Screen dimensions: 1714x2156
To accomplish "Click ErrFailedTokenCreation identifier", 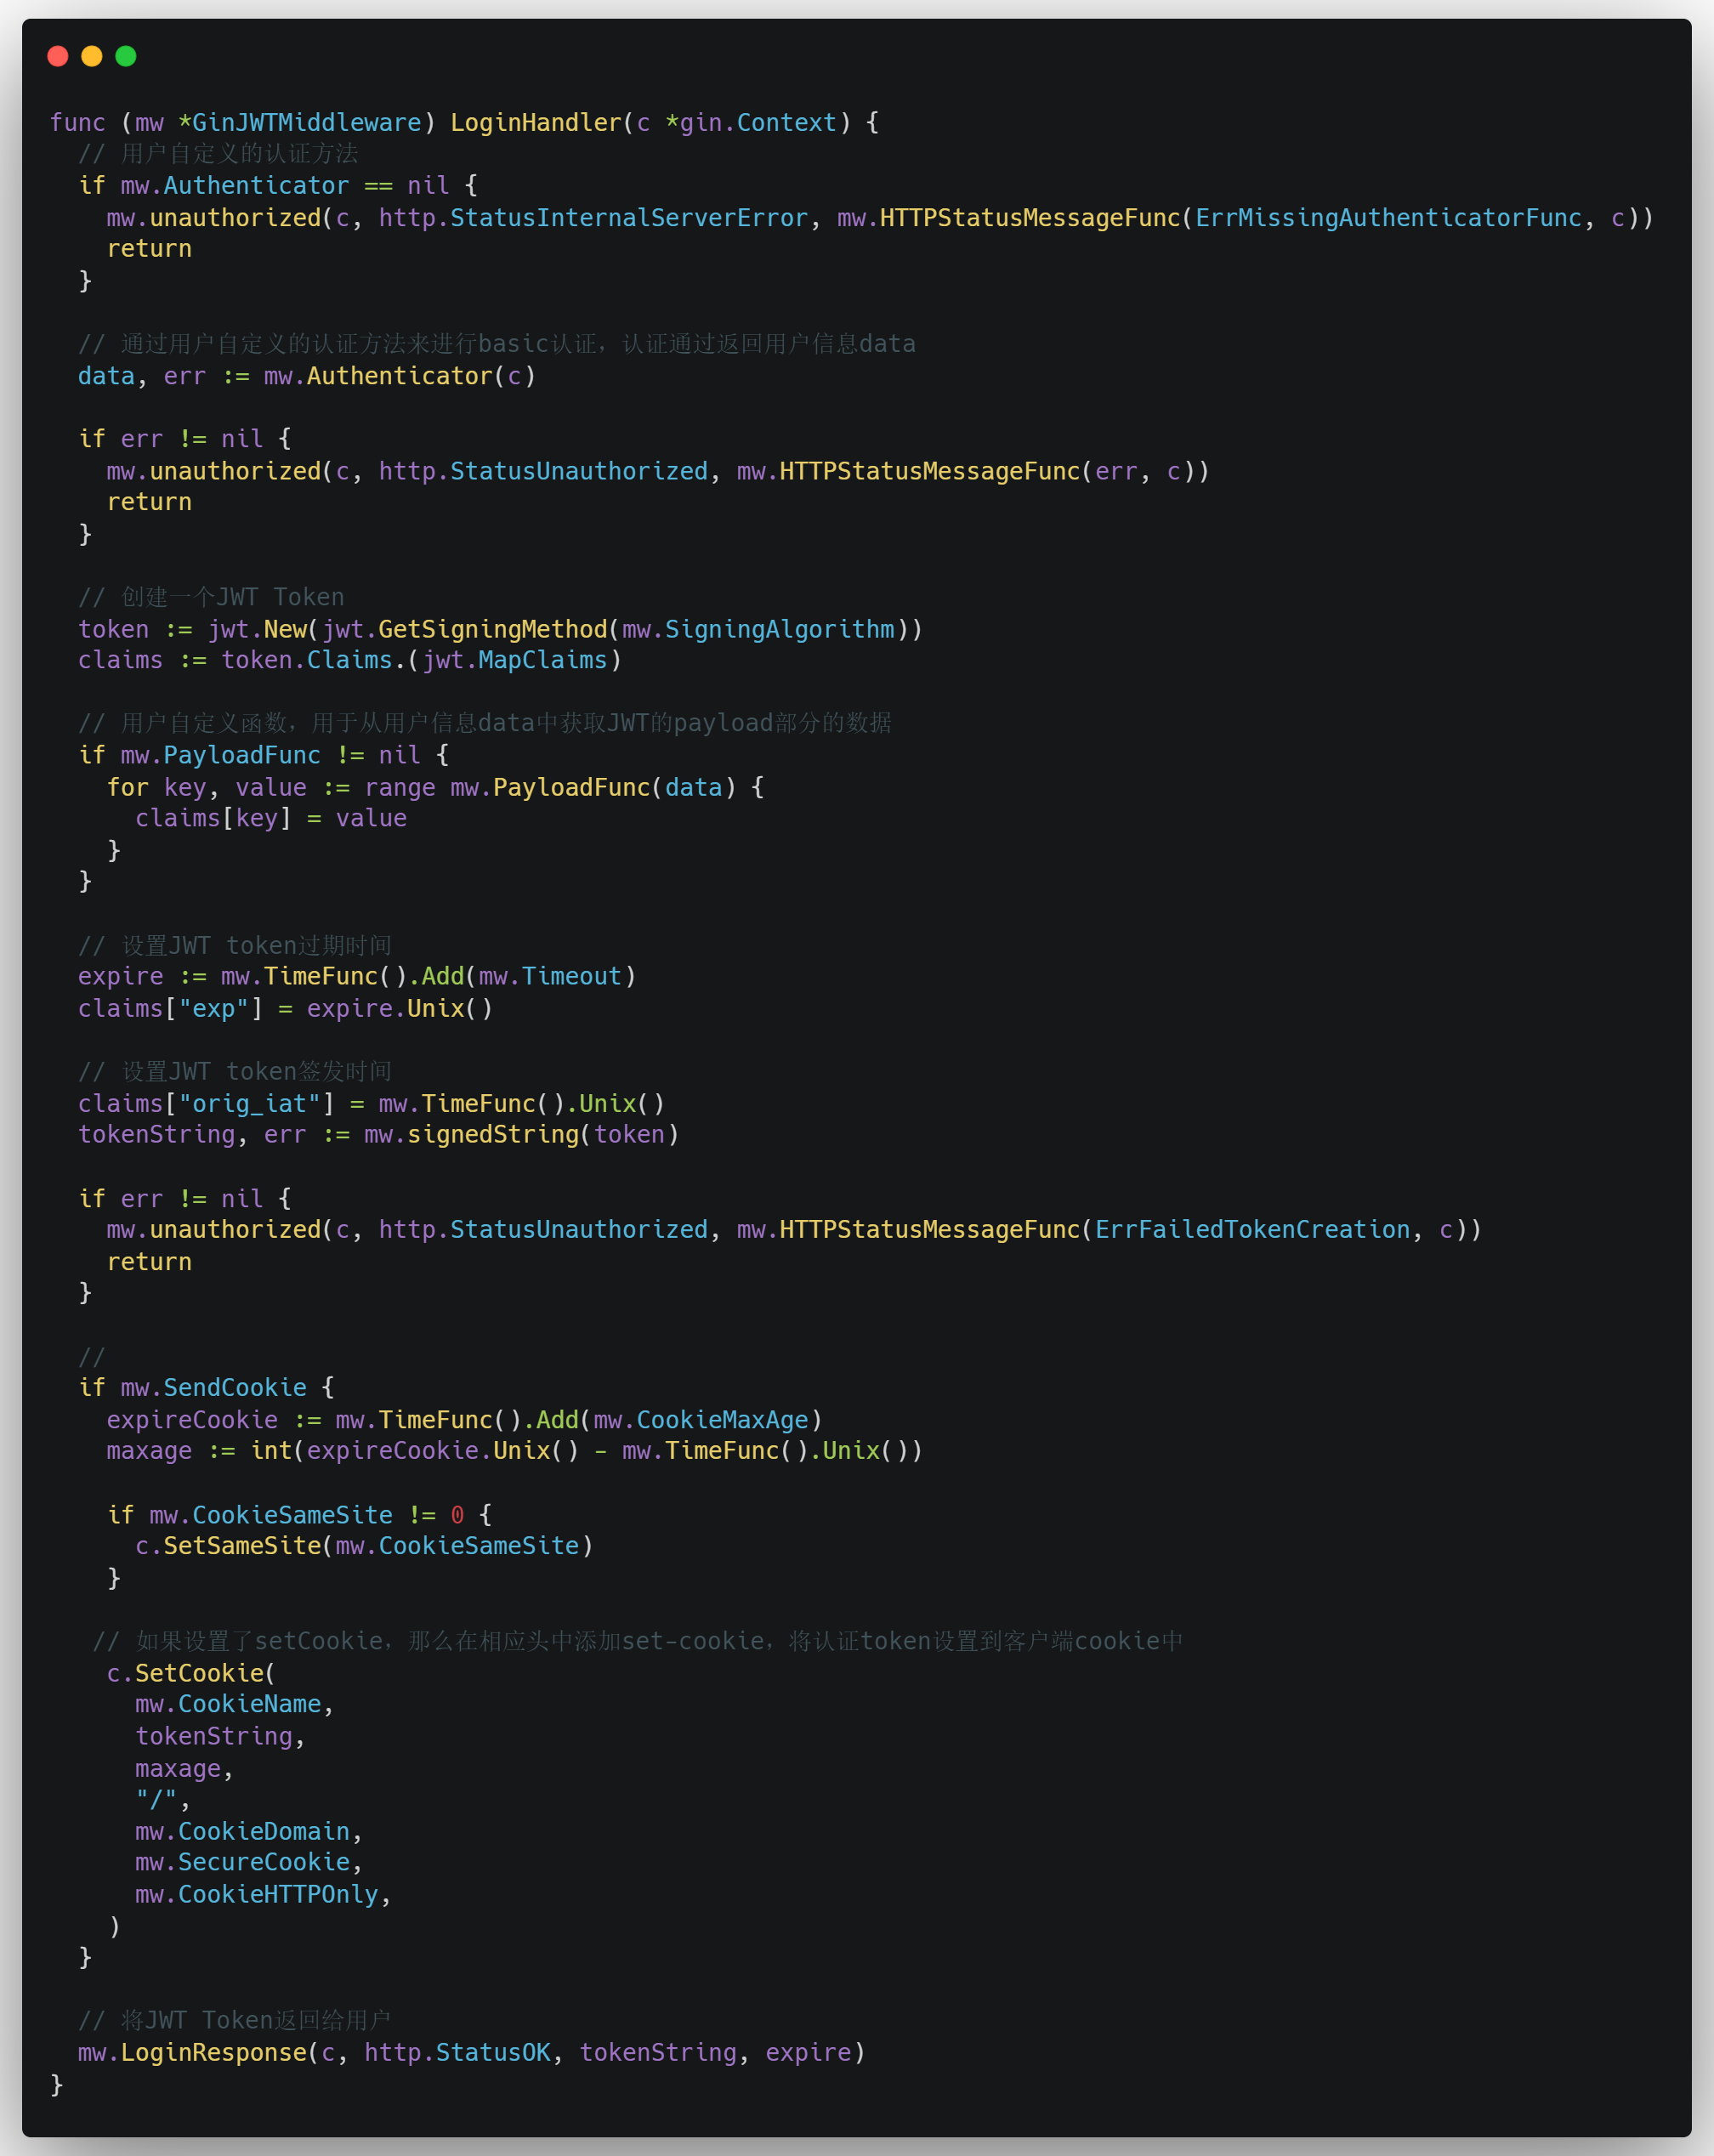I will pyautogui.click(x=1252, y=1229).
